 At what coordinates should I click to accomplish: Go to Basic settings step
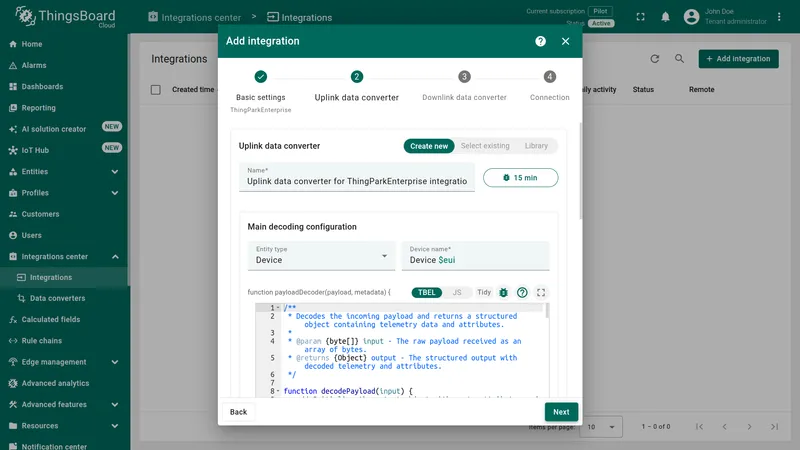pos(261,92)
